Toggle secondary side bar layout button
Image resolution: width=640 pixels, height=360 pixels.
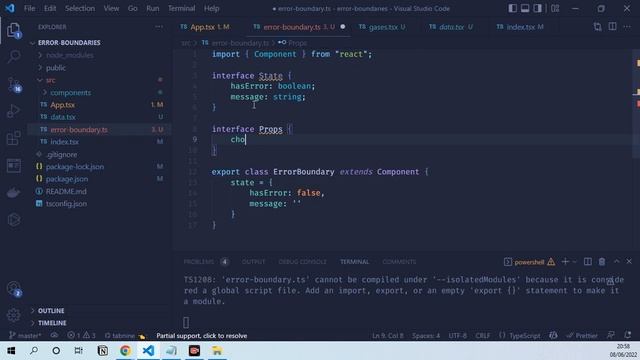pyautogui.click(x=538, y=9)
